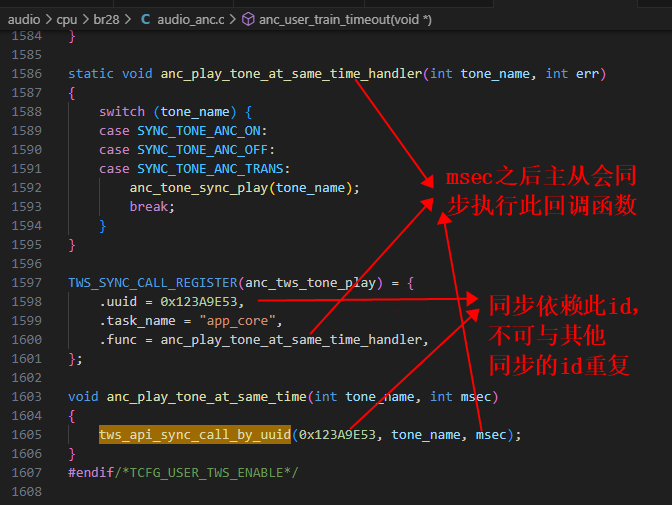Expand chevron after audio breadcrumb

click(48, 20)
